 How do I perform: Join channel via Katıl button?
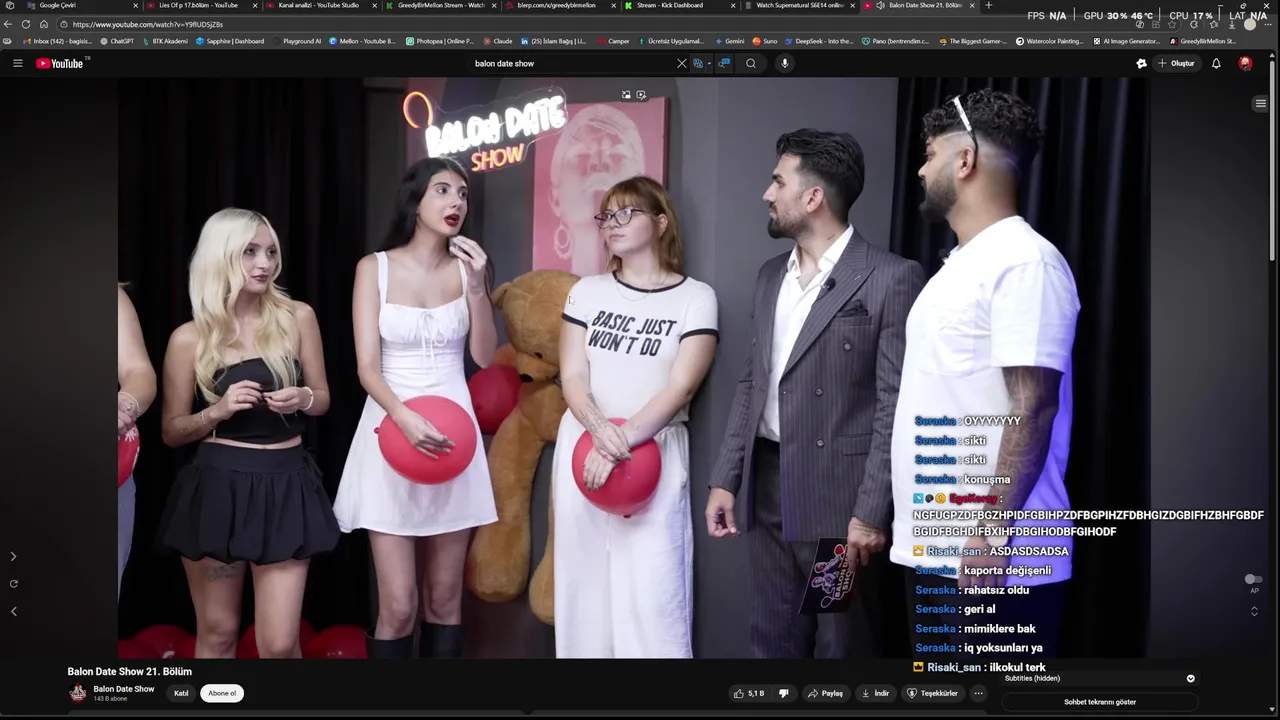coord(181,693)
